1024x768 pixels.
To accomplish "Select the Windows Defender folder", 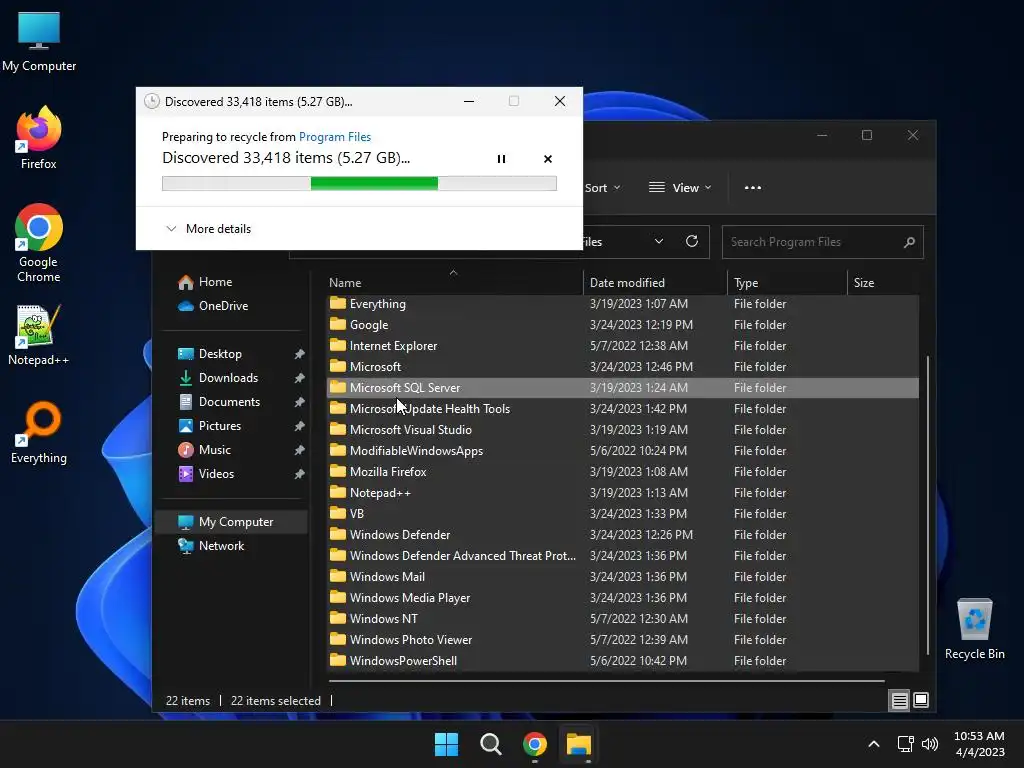I will [622, 535].
